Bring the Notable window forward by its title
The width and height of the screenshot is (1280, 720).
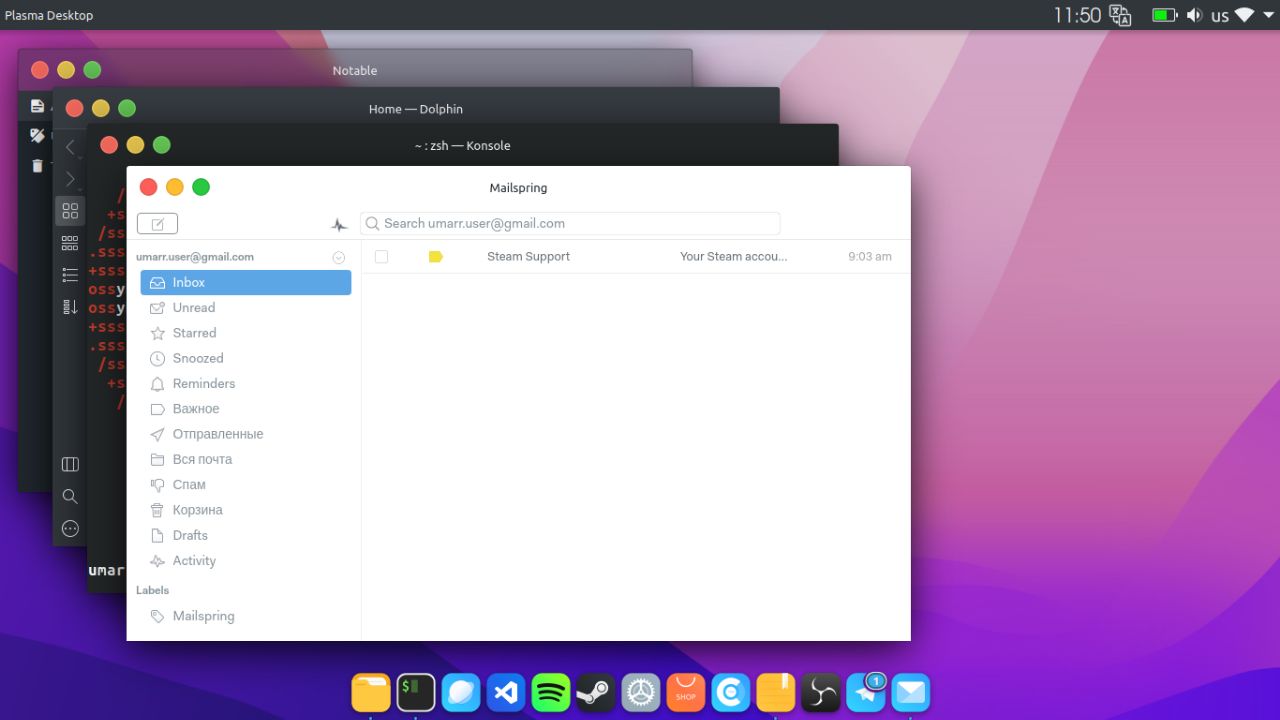[x=355, y=71]
